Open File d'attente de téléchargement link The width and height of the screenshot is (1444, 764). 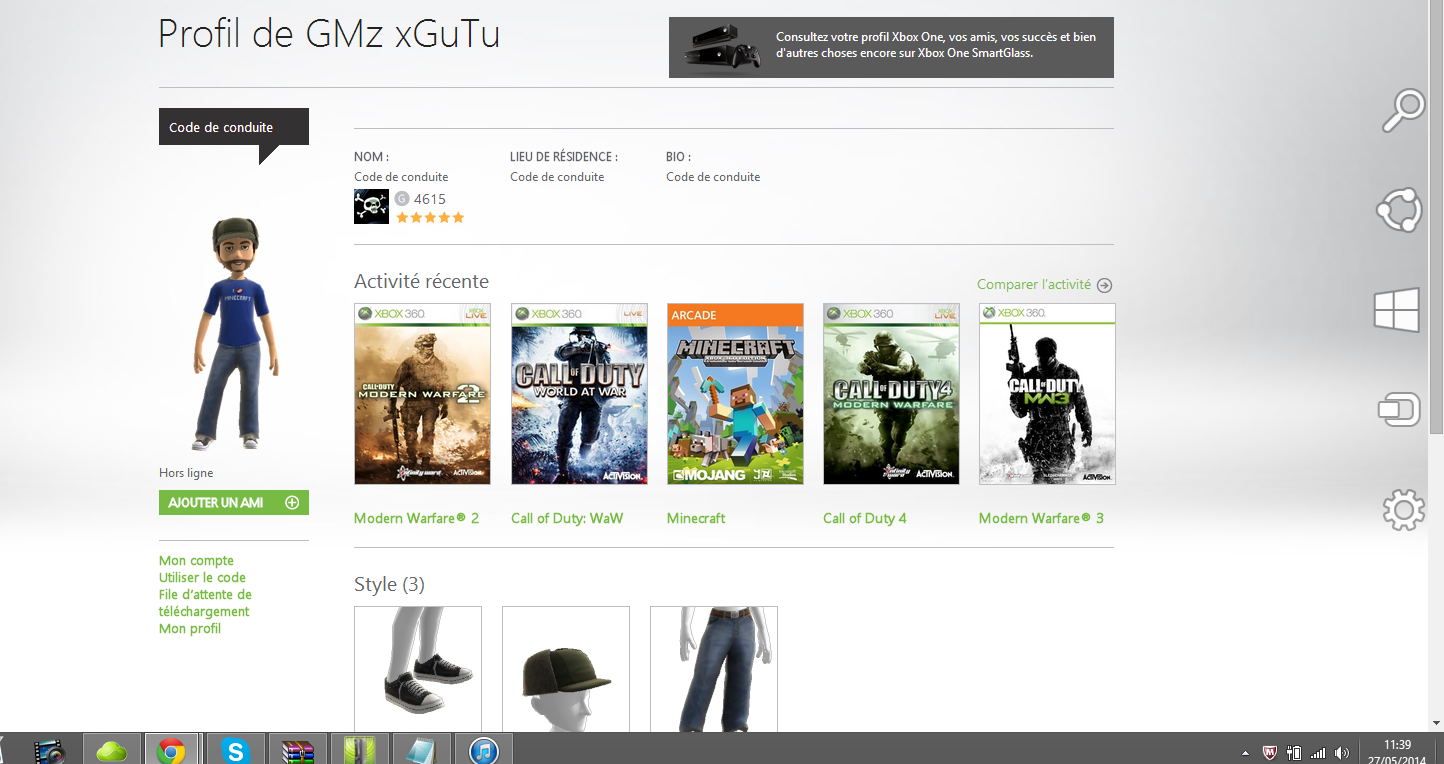(206, 603)
